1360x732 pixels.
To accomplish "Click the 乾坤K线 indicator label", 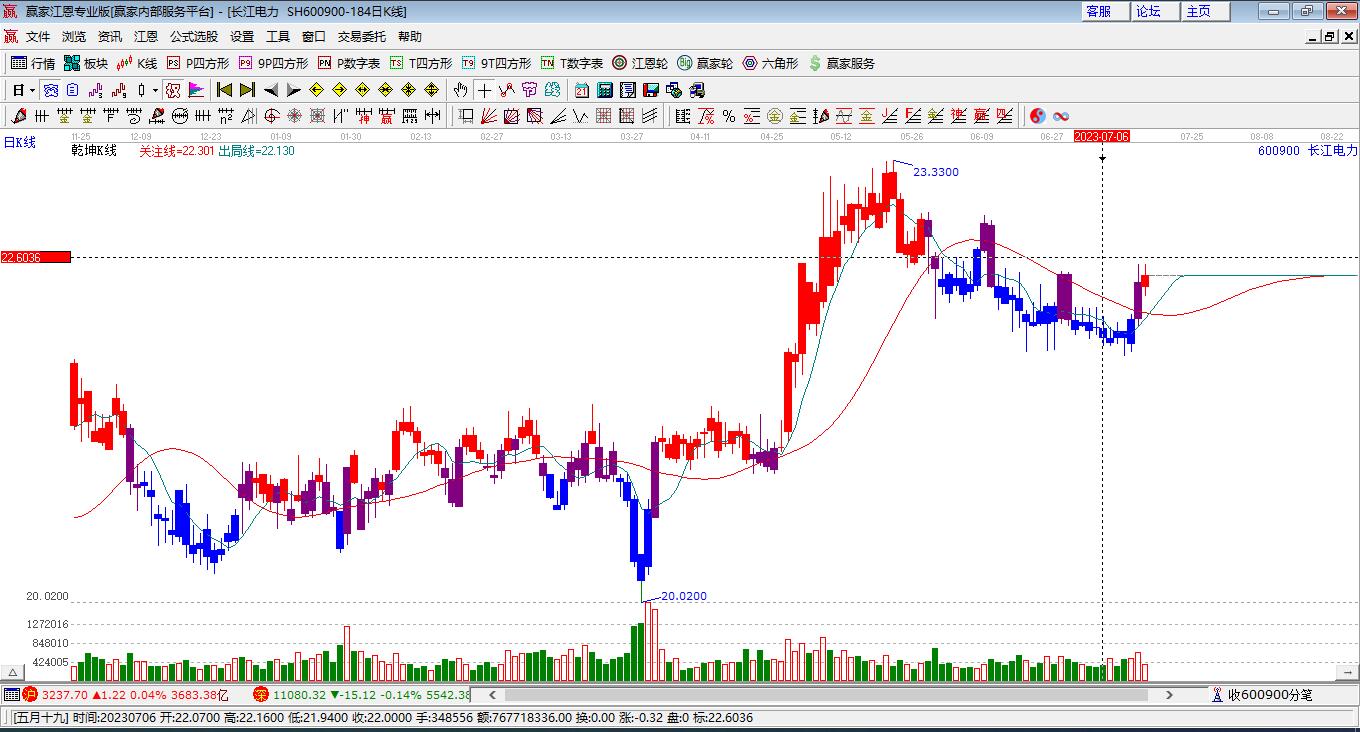I will click(x=94, y=151).
